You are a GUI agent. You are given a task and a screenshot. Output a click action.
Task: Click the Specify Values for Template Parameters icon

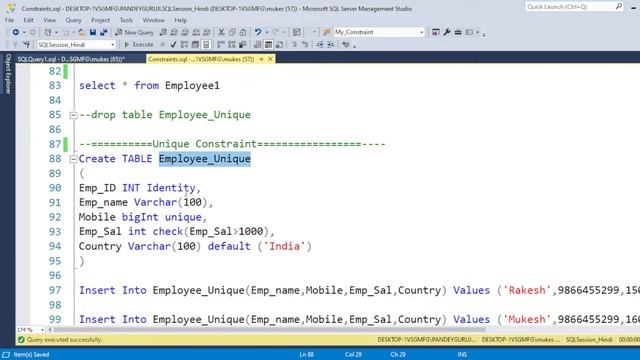[x=346, y=44]
